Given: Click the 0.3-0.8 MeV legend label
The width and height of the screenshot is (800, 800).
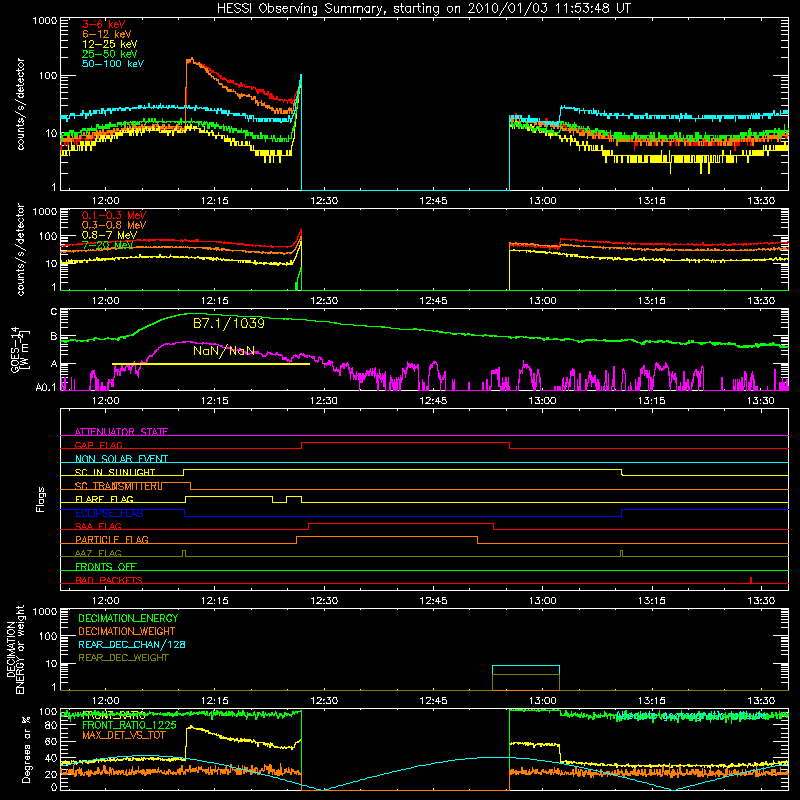Looking at the screenshot, I should tap(114, 225).
